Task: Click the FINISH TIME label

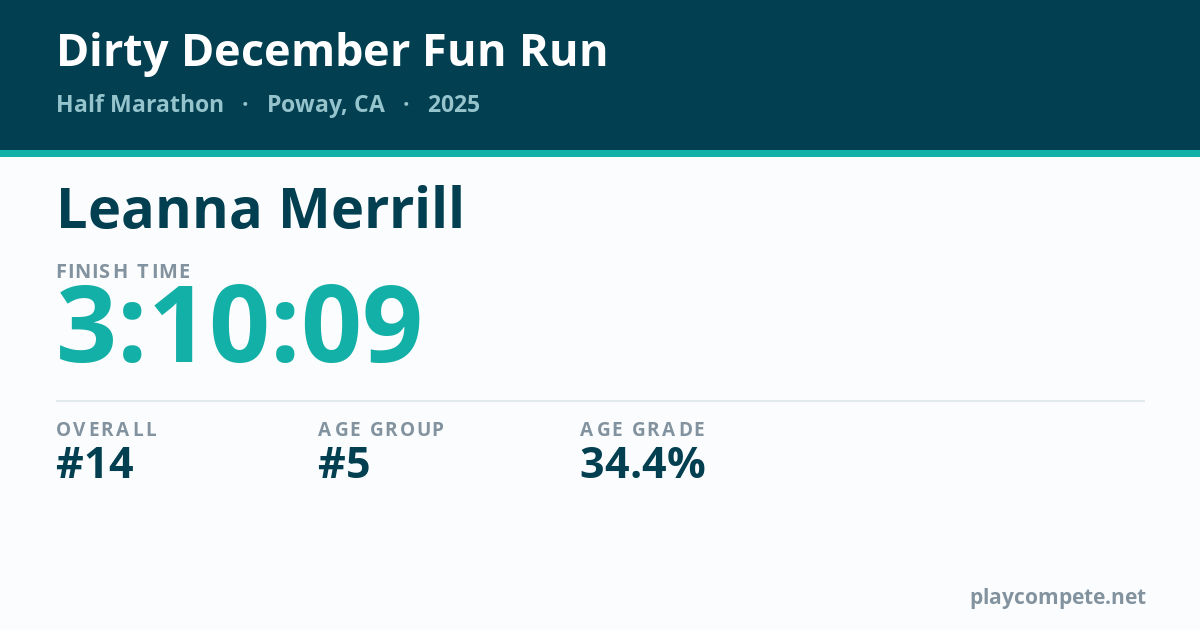Action: pyautogui.click(x=124, y=271)
